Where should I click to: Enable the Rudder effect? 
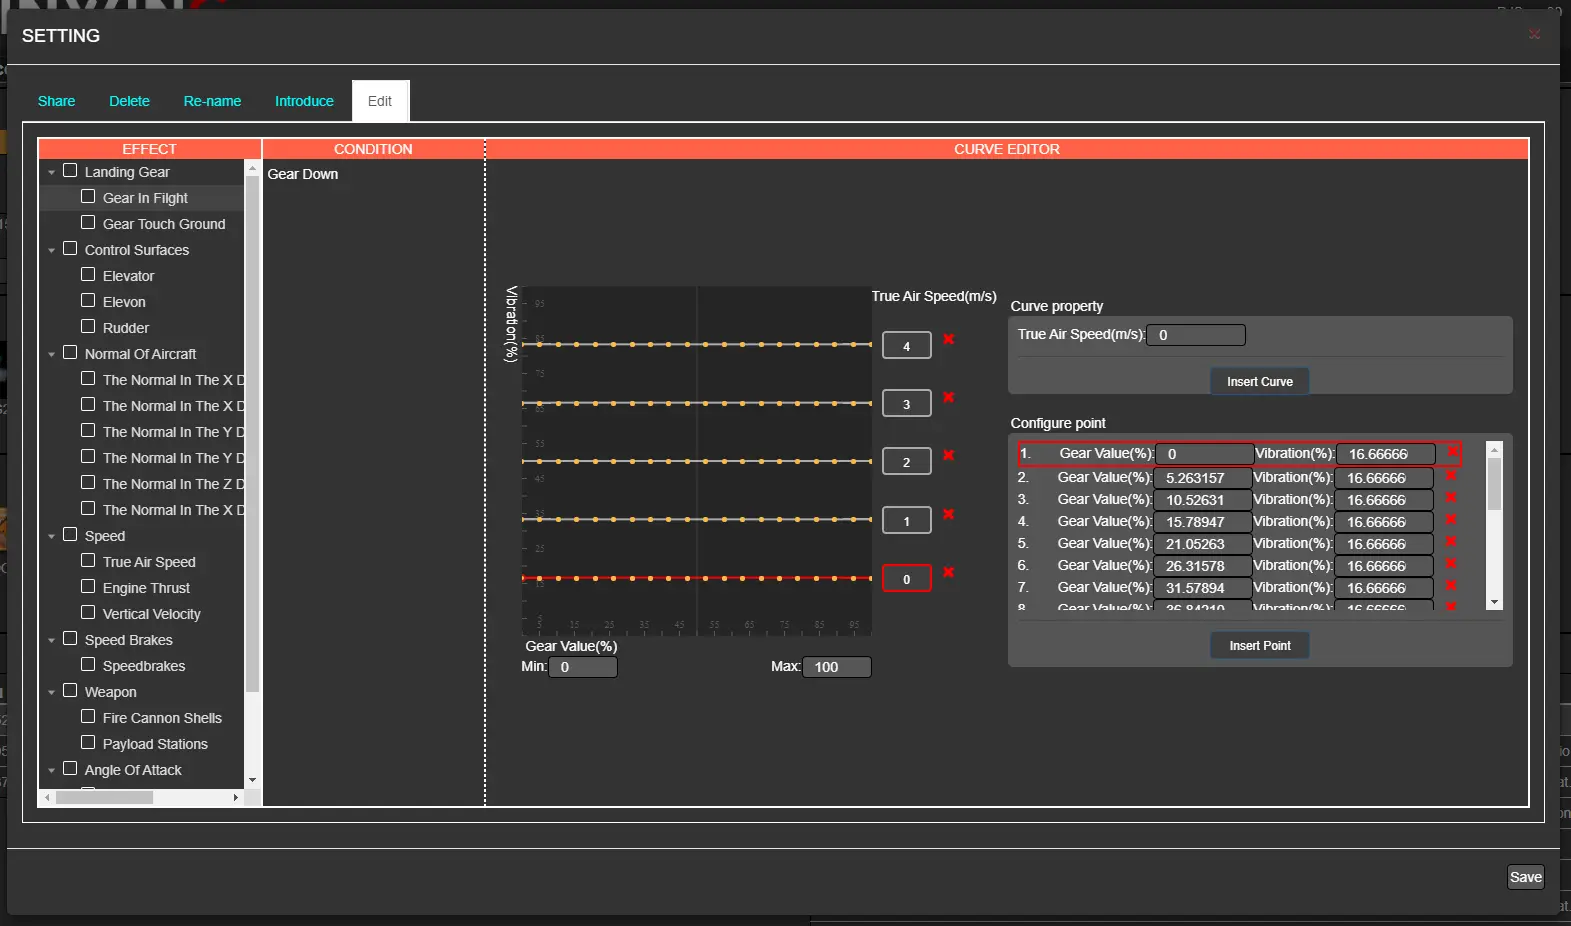[88, 327]
